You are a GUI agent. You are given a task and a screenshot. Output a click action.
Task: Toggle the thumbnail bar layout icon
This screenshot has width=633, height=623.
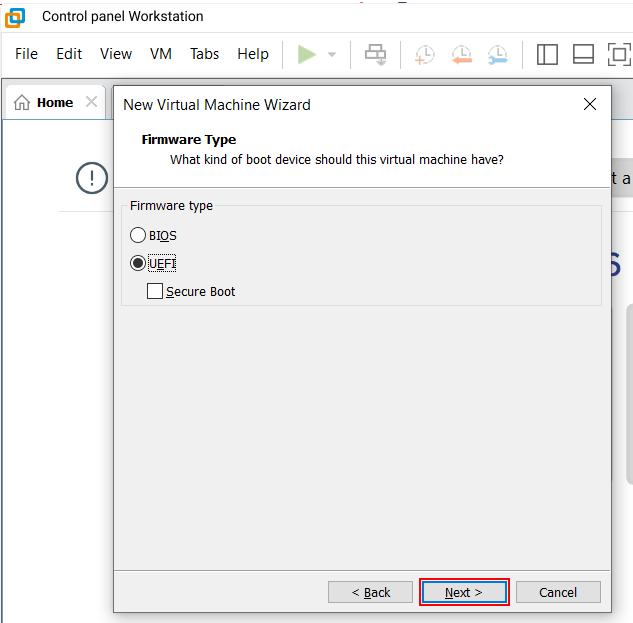click(583, 54)
